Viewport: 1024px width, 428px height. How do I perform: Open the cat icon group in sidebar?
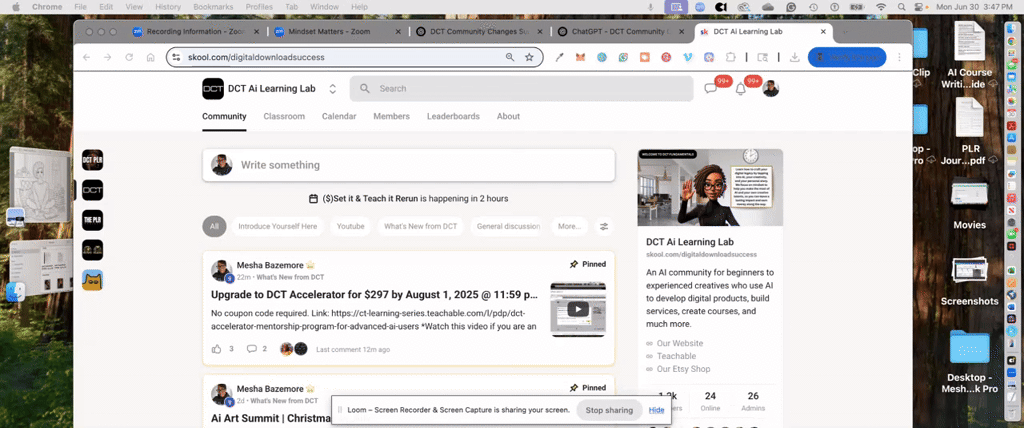[x=93, y=280]
